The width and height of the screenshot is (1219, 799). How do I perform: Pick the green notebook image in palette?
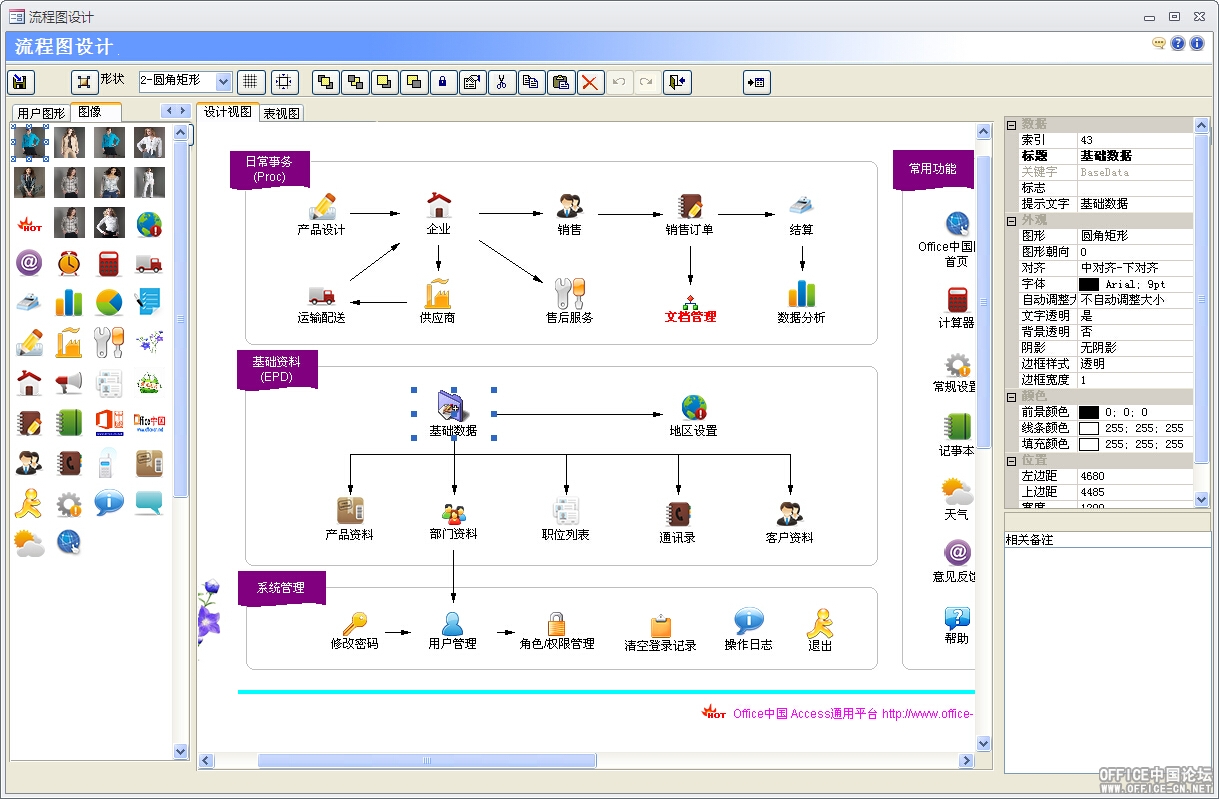tap(69, 423)
